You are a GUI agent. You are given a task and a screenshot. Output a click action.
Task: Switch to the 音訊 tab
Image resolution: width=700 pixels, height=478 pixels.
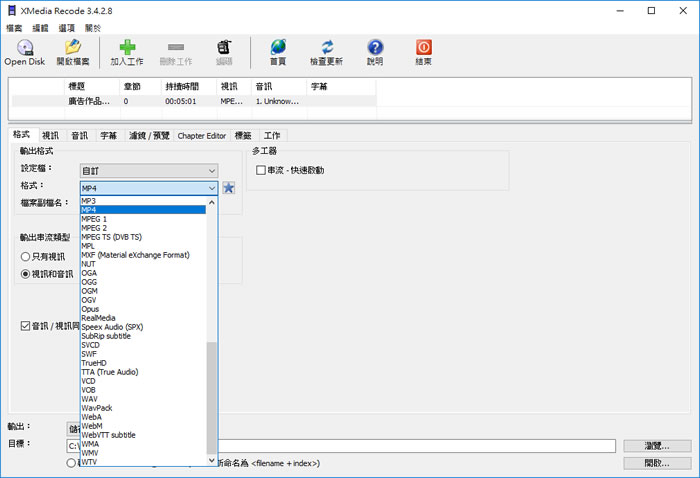80,136
